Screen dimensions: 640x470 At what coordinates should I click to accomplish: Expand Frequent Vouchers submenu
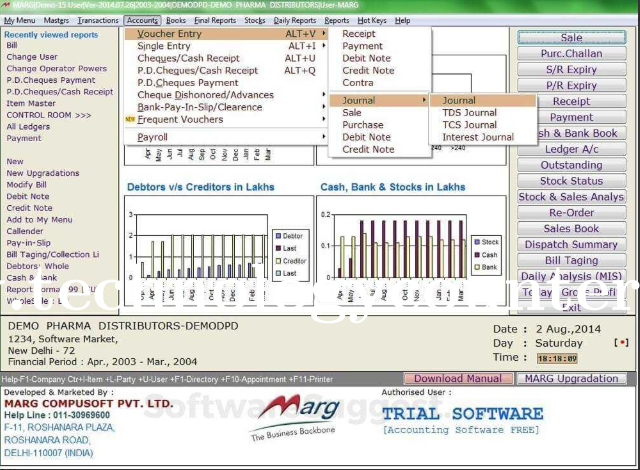tap(226, 120)
